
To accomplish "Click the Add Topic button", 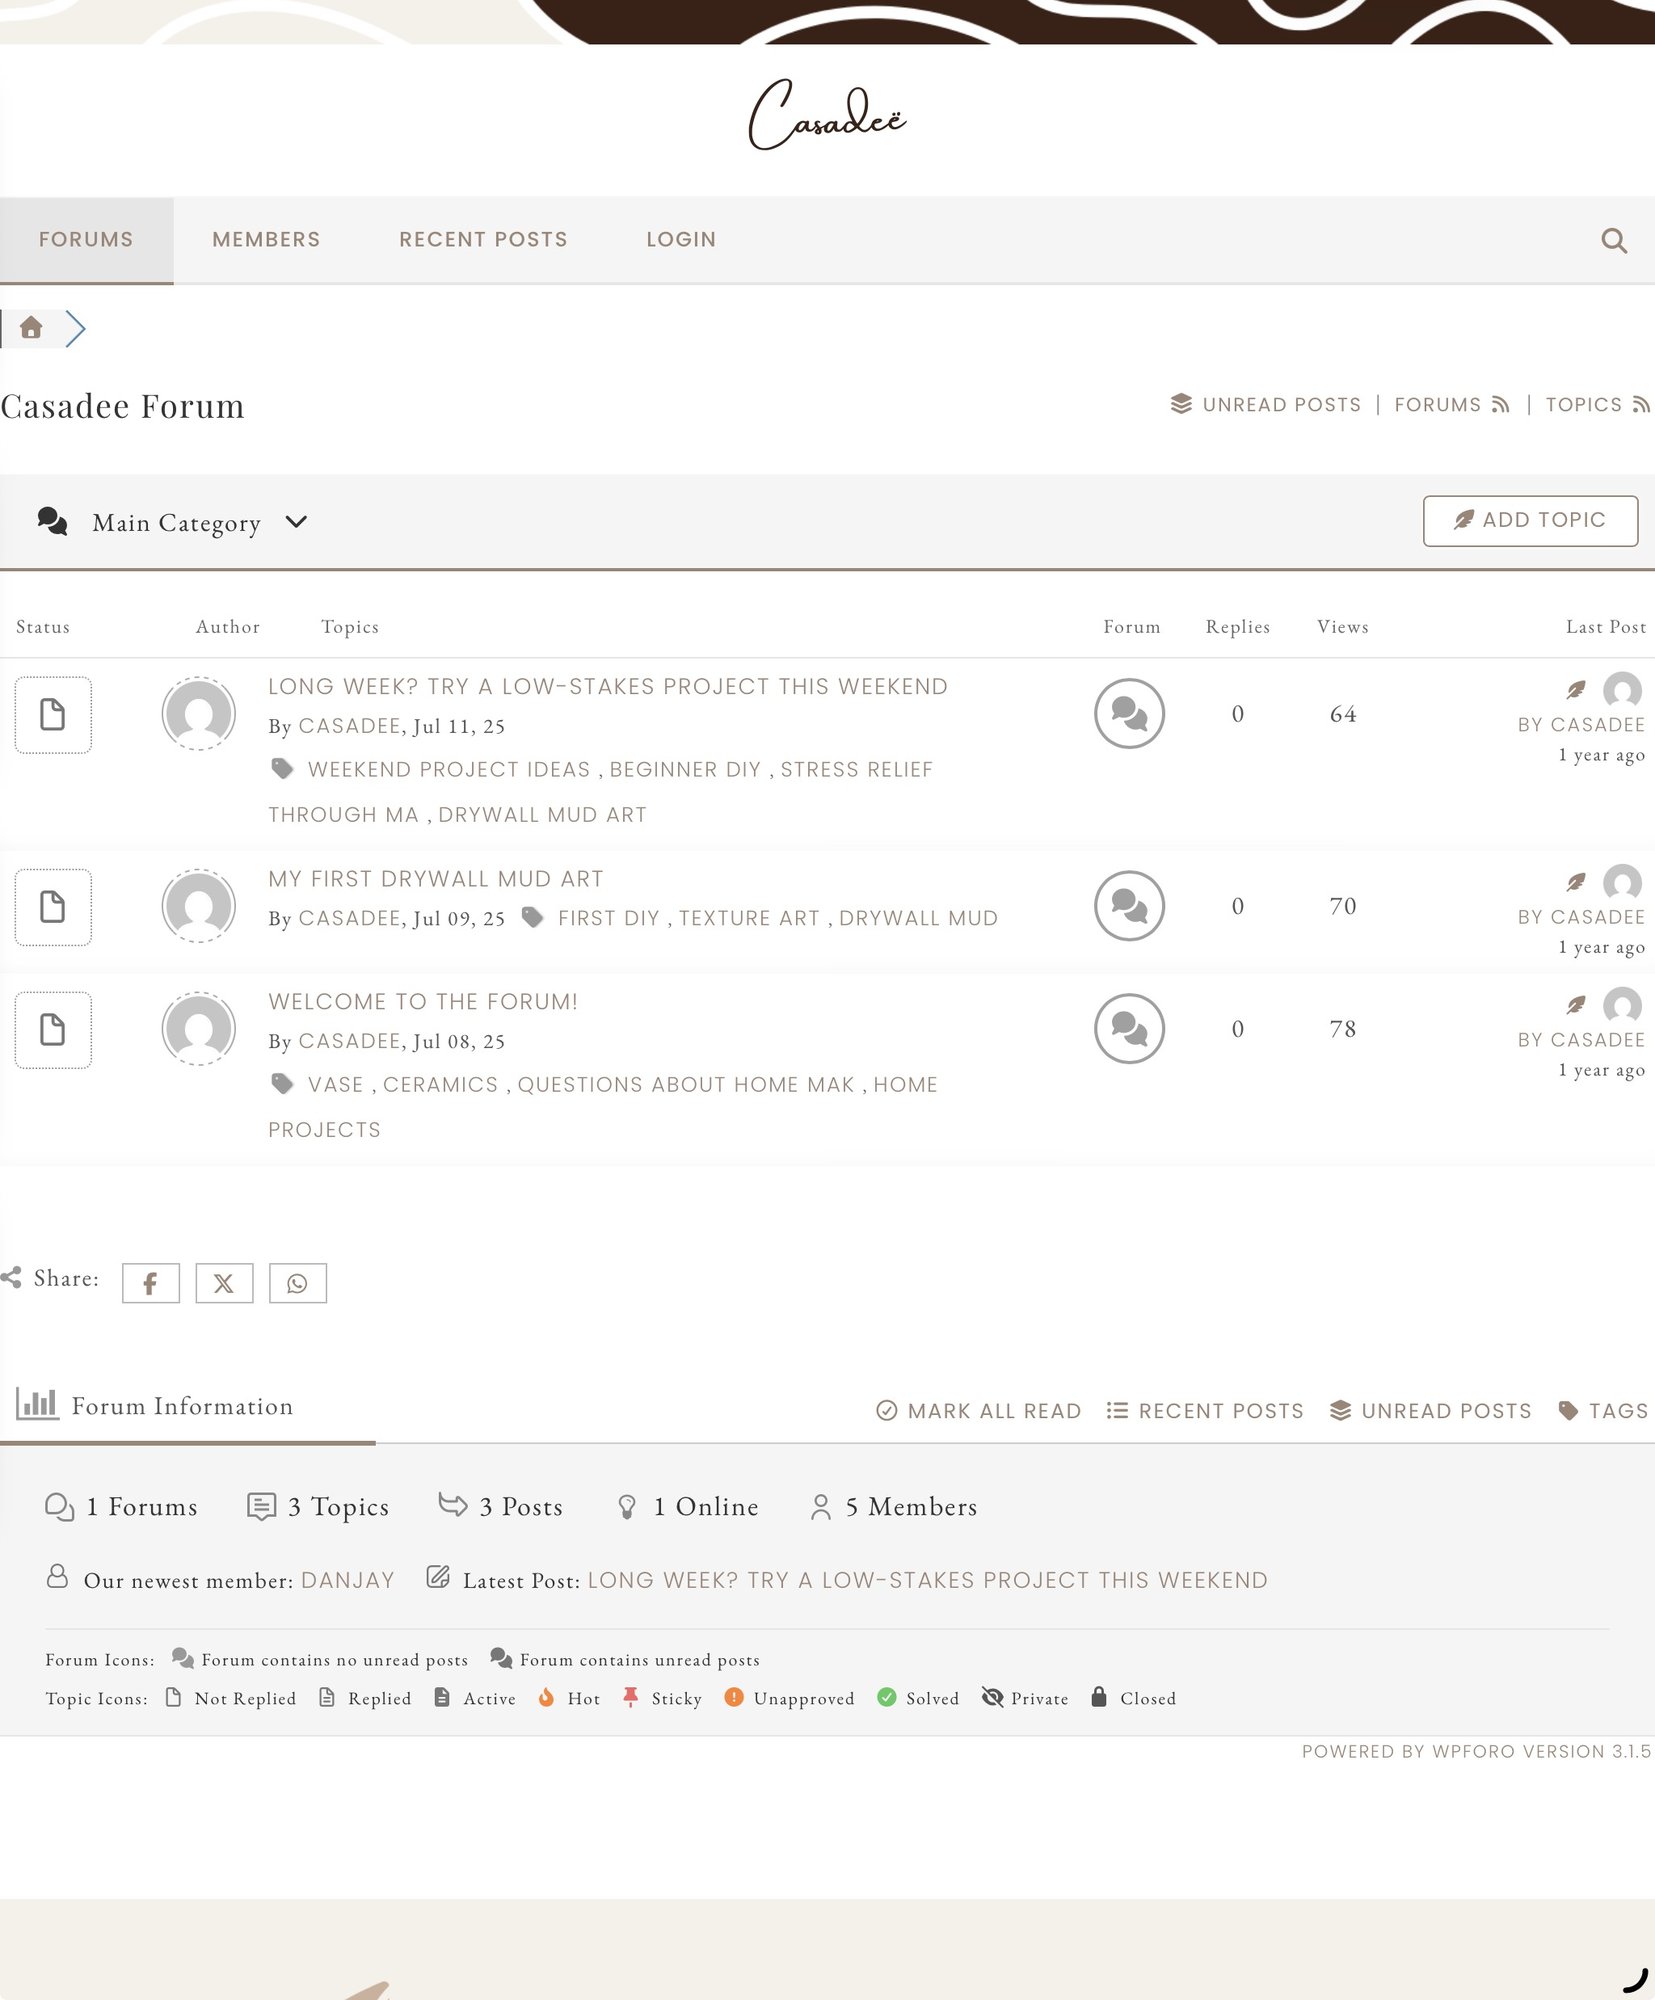I will pyautogui.click(x=1530, y=521).
